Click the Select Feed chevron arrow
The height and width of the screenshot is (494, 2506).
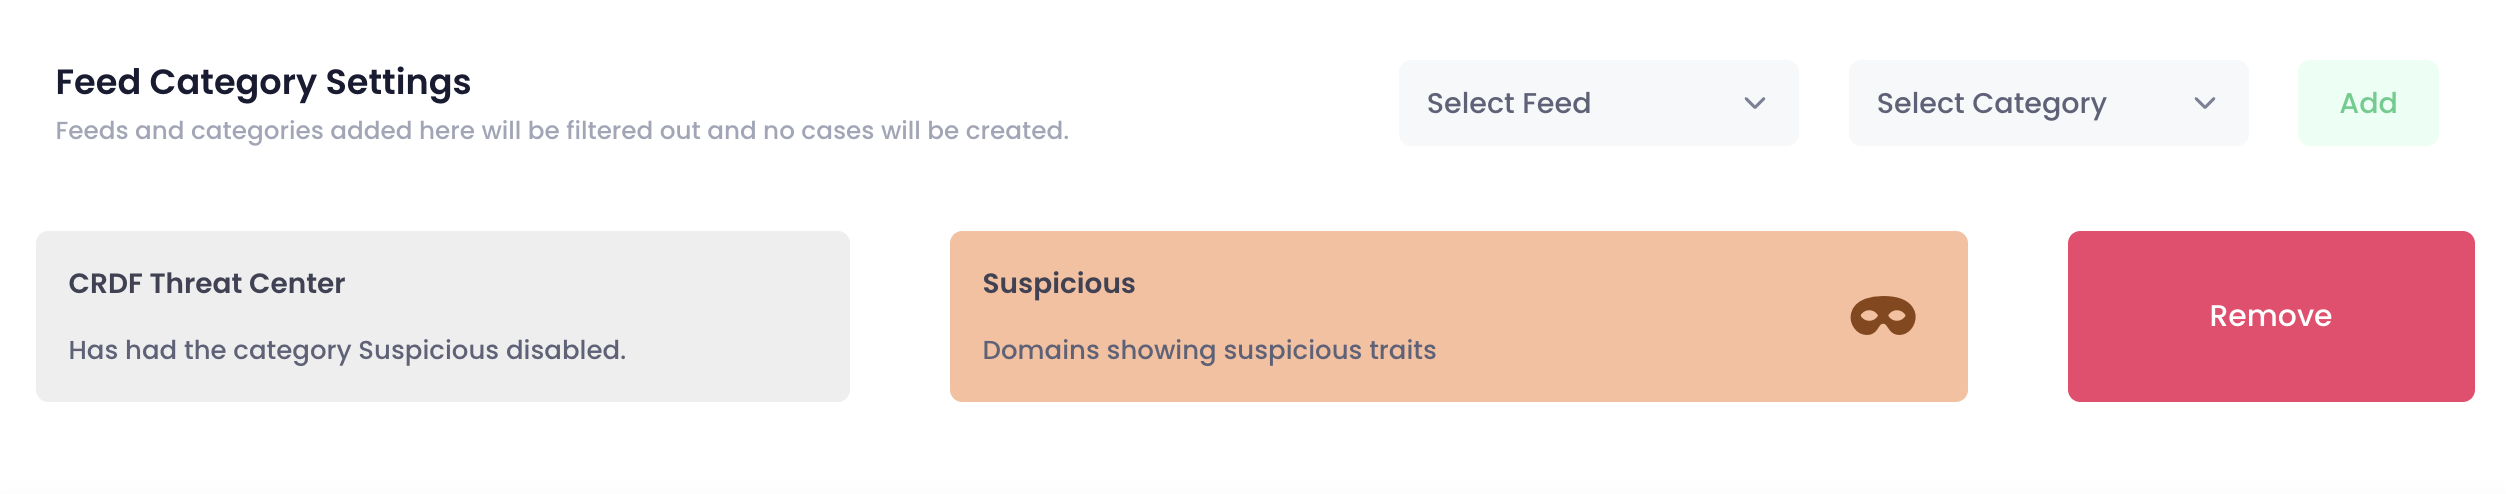[x=1754, y=103]
